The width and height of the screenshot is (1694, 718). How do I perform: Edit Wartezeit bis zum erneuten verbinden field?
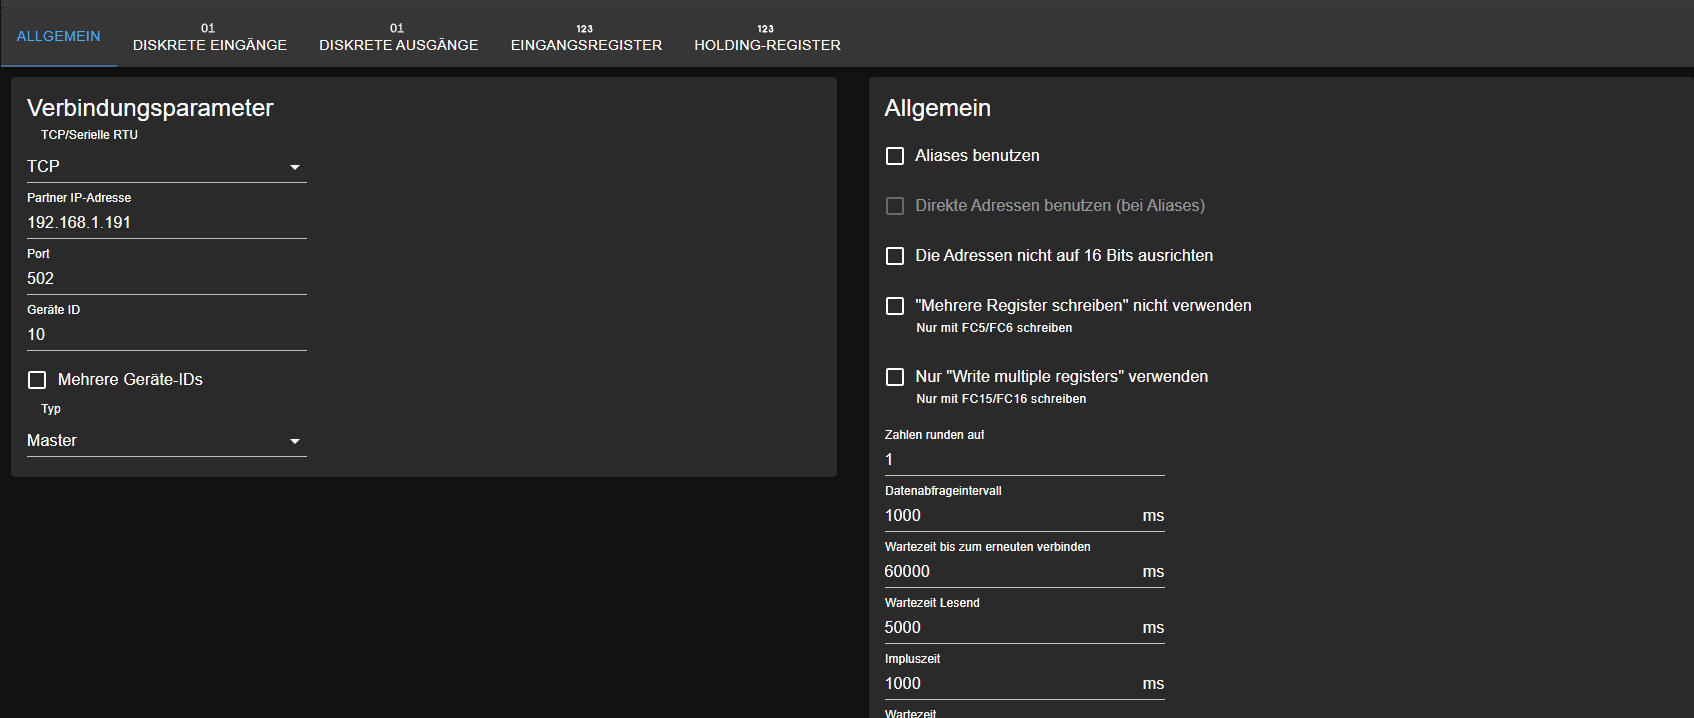[1010, 572]
